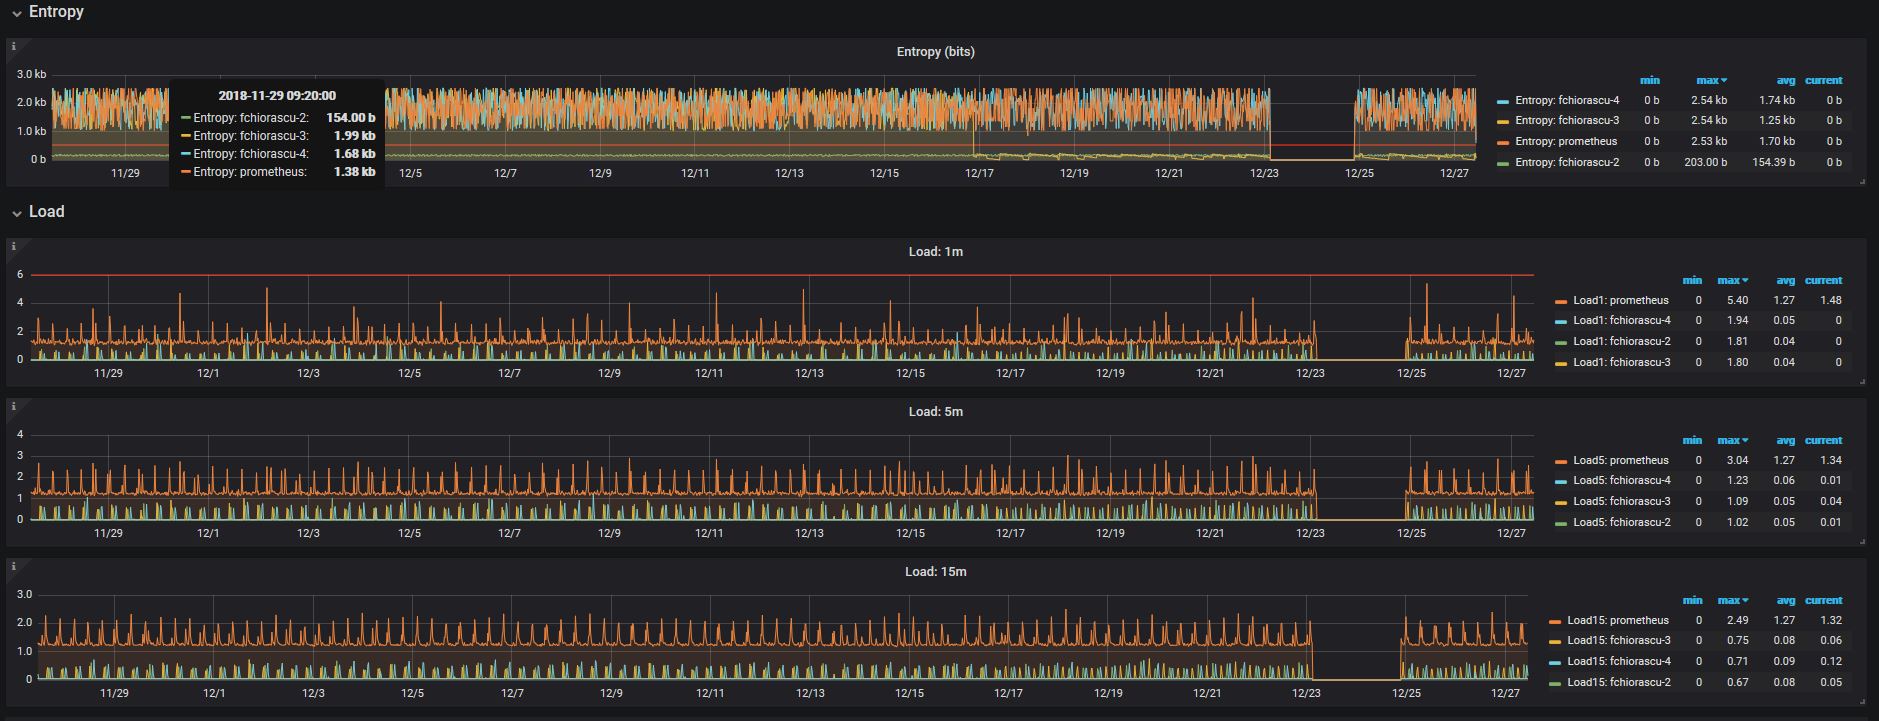Sort Load: 1m legend by max
The image size is (1879, 721).
click(x=1732, y=280)
